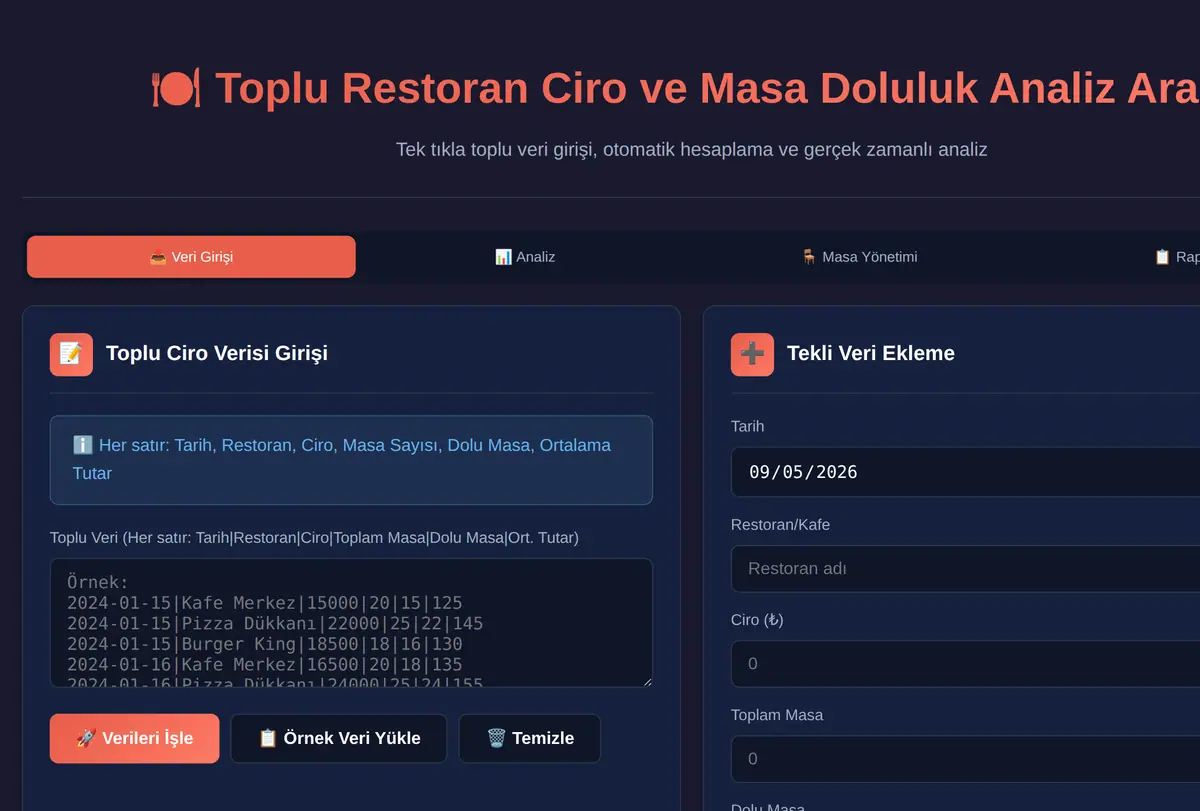Open the Masa Yönetimi tab

[859, 257]
